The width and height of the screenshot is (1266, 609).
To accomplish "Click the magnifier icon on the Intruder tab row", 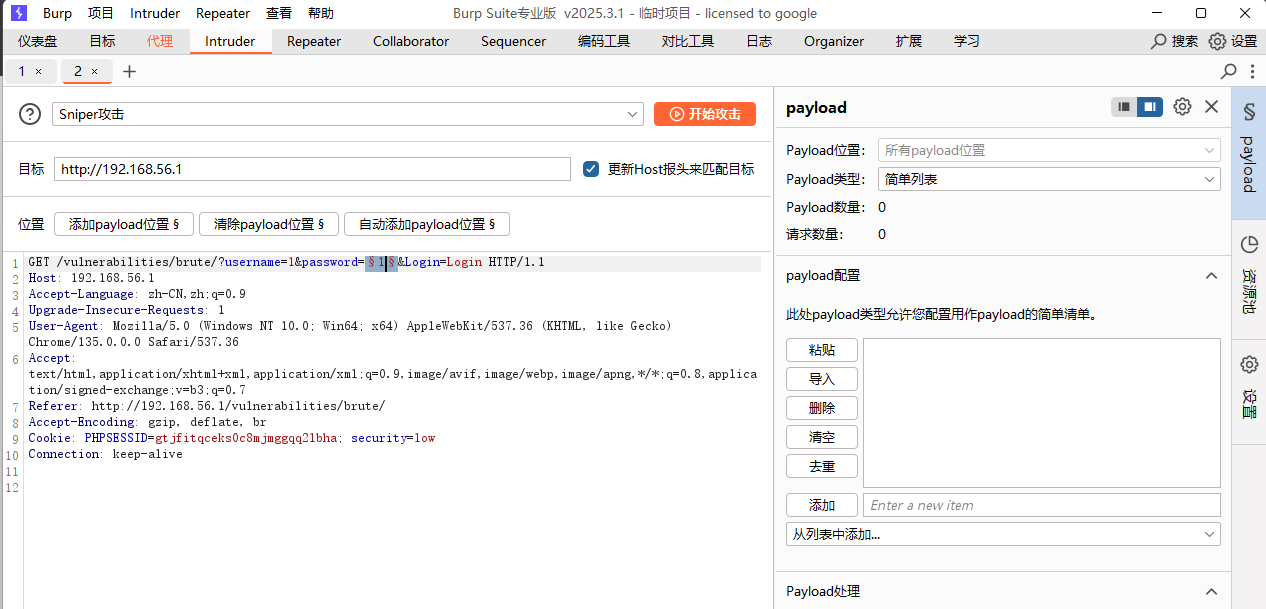I will pos(1229,71).
